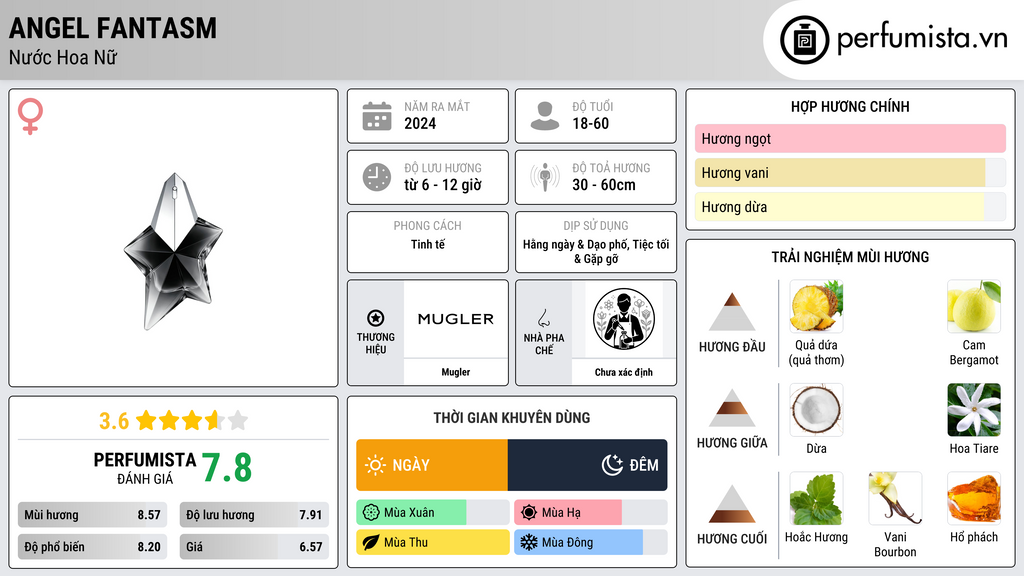Image resolution: width=1024 pixels, height=576 pixels.
Task: Click the Độ lưu hương 7.91 score bar
Action: (x=254, y=515)
